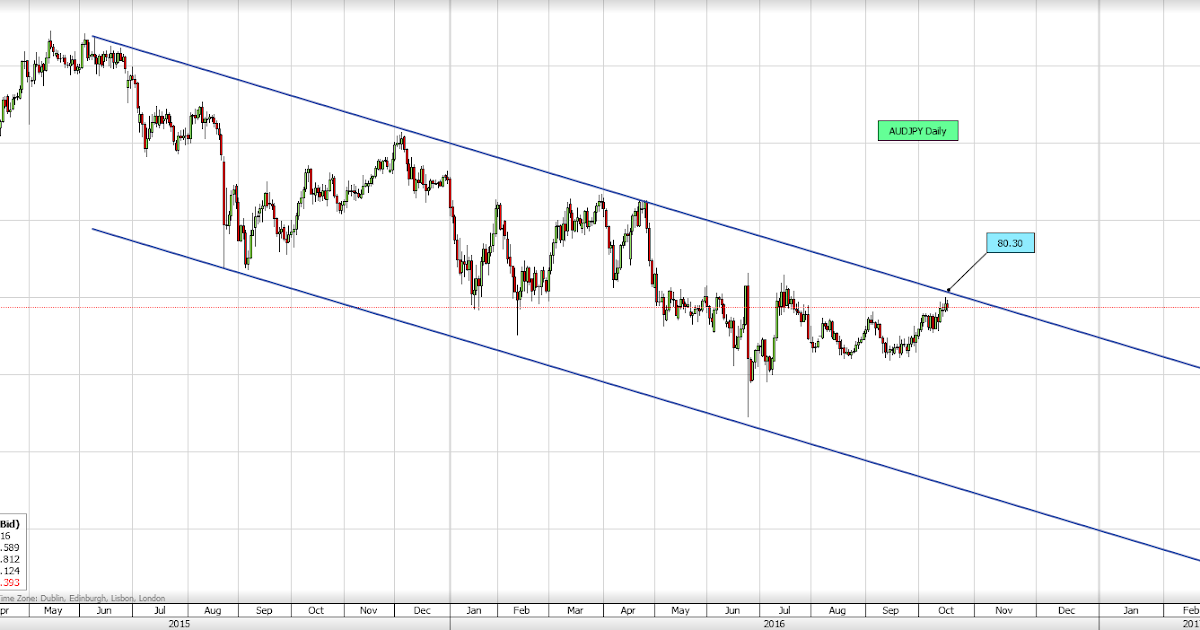Click the .124 value in the legend box
The image size is (1200, 630).
[11, 571]
